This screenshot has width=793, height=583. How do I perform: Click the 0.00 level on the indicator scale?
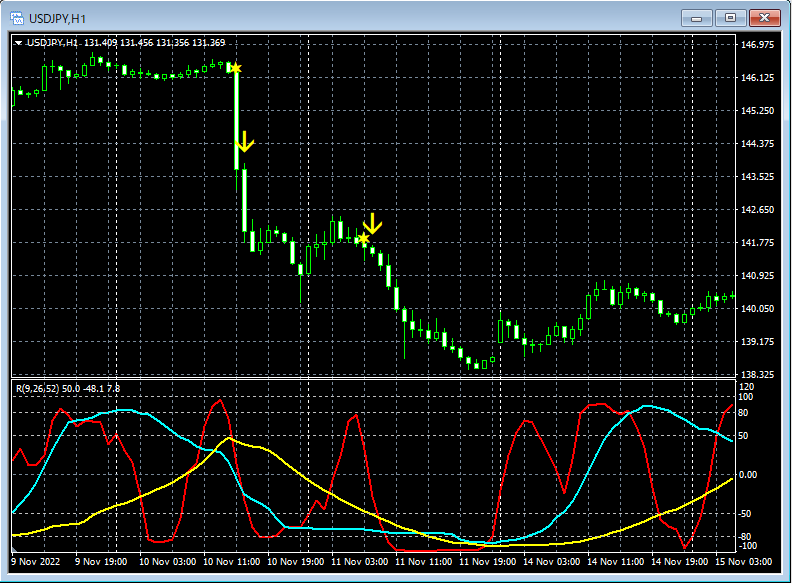pyautogui.click(x=750, y=474)
